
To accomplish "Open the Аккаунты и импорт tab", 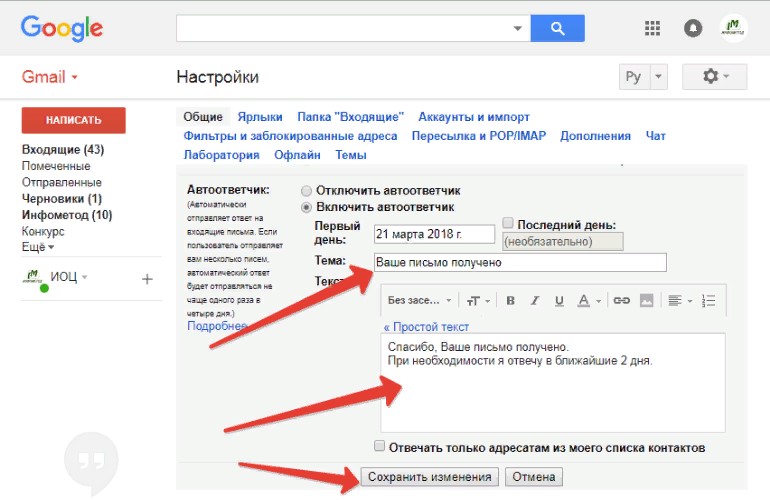I will click(x=474, y=117).
